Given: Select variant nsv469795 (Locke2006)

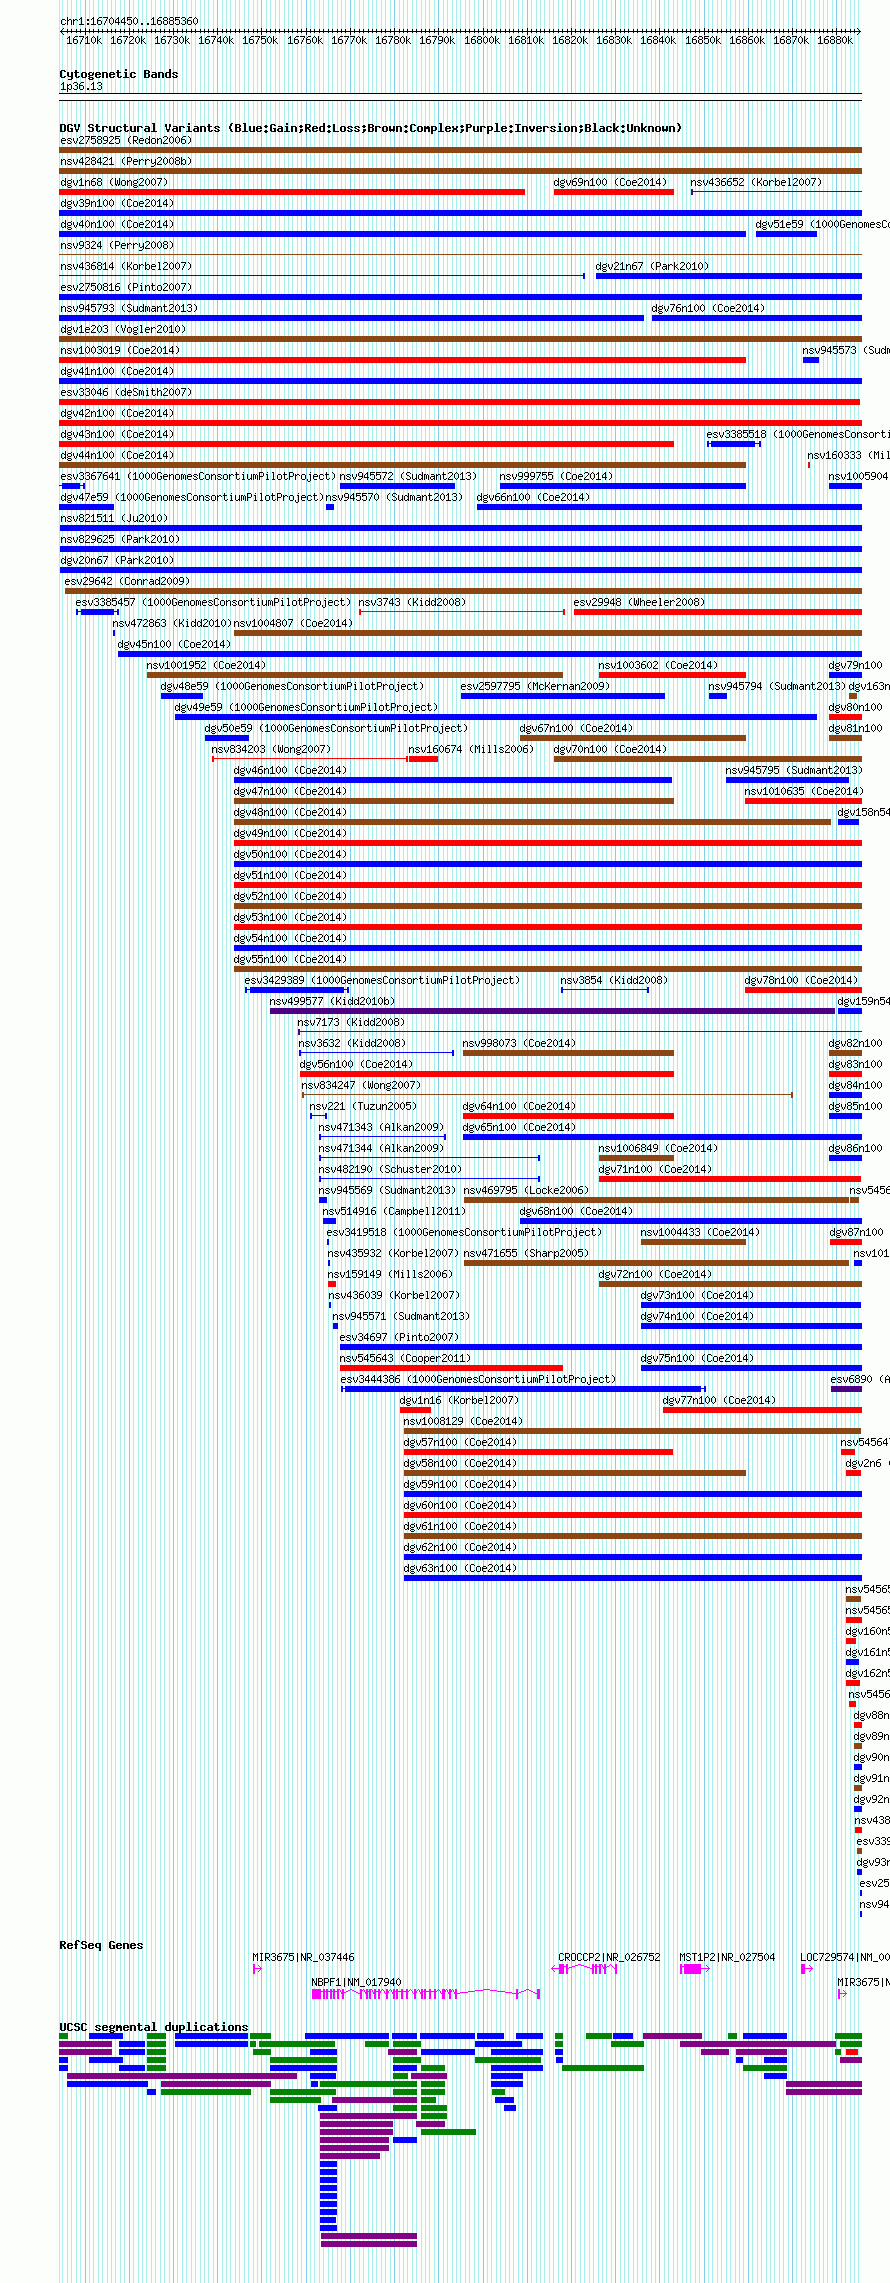Looking at the screenshot, I should [526, 1190].
